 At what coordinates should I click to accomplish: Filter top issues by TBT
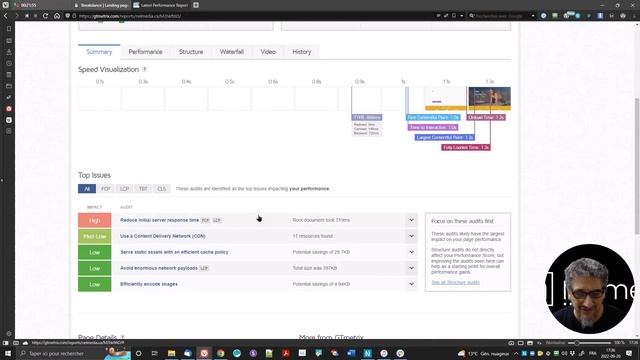click(x=143, y=189)
